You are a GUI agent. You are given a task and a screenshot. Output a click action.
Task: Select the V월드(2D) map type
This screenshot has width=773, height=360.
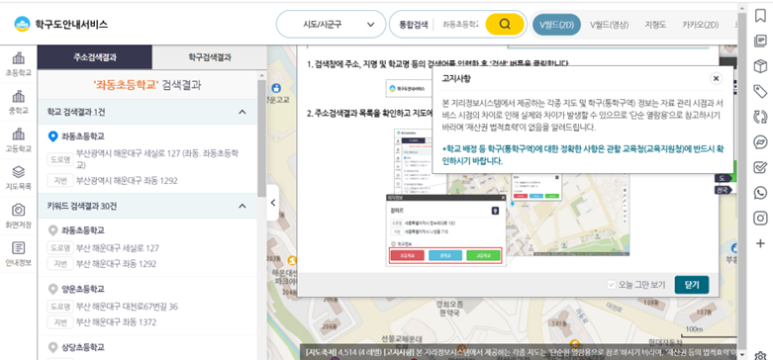(x=557, y=25)
